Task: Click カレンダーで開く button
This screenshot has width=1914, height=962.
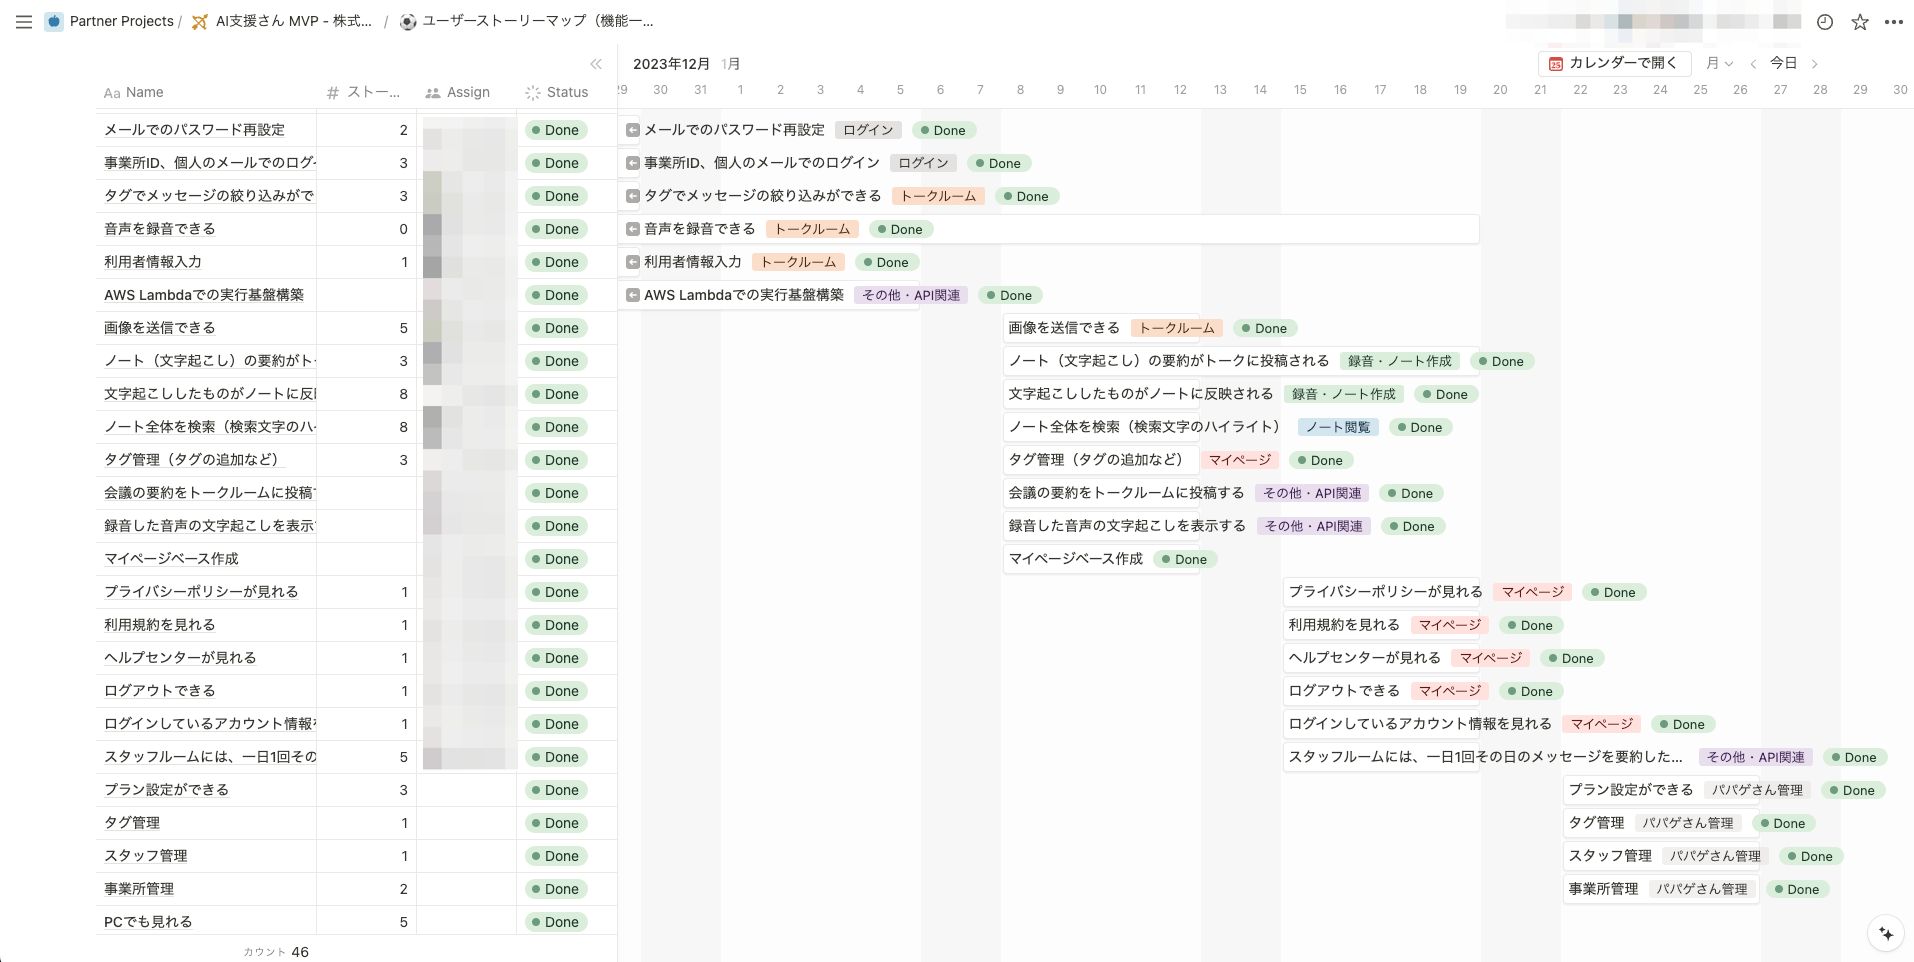Action: tap(1613, 63)
